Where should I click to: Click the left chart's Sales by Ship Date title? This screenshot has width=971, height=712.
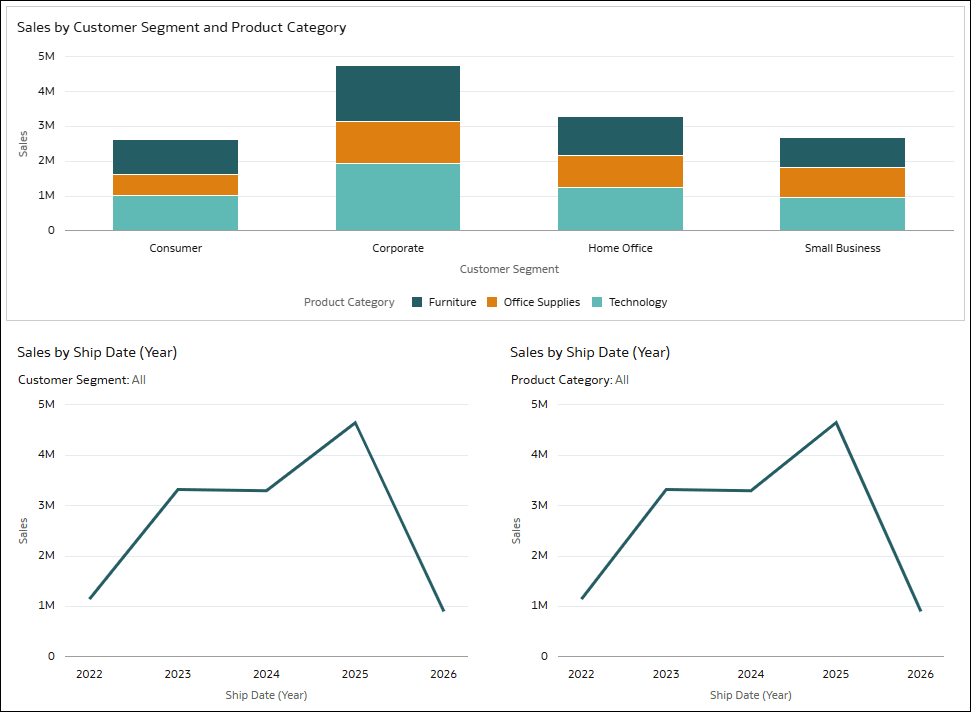(x=97, y=352)
